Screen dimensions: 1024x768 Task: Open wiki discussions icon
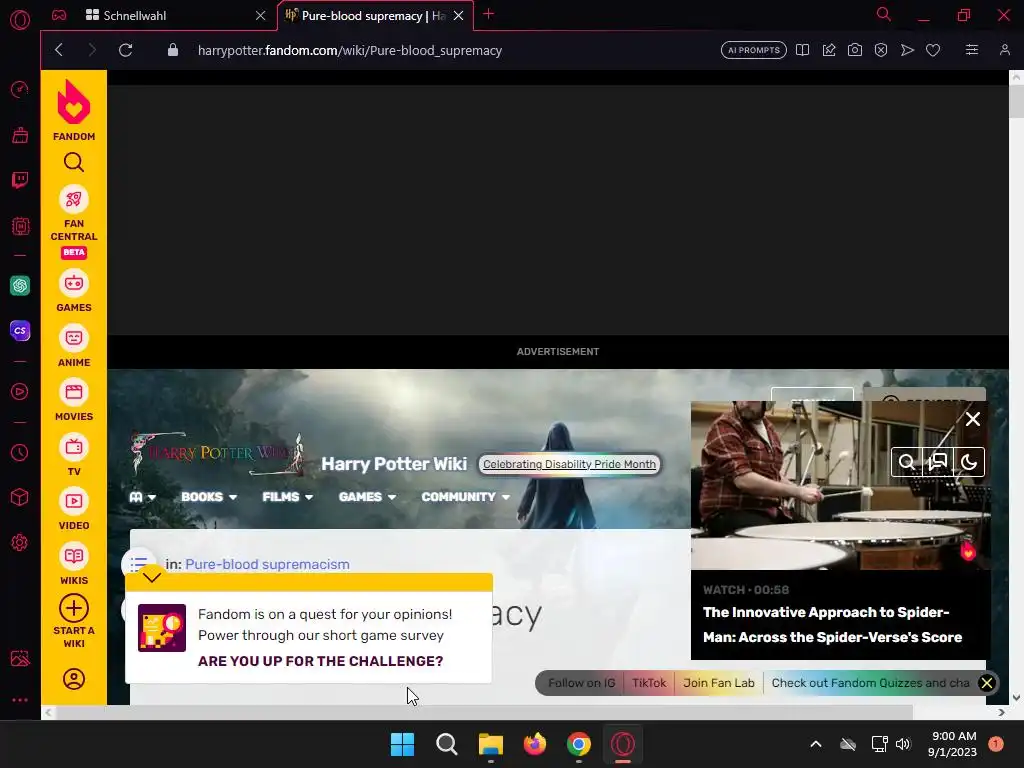(x=938, y=462)
